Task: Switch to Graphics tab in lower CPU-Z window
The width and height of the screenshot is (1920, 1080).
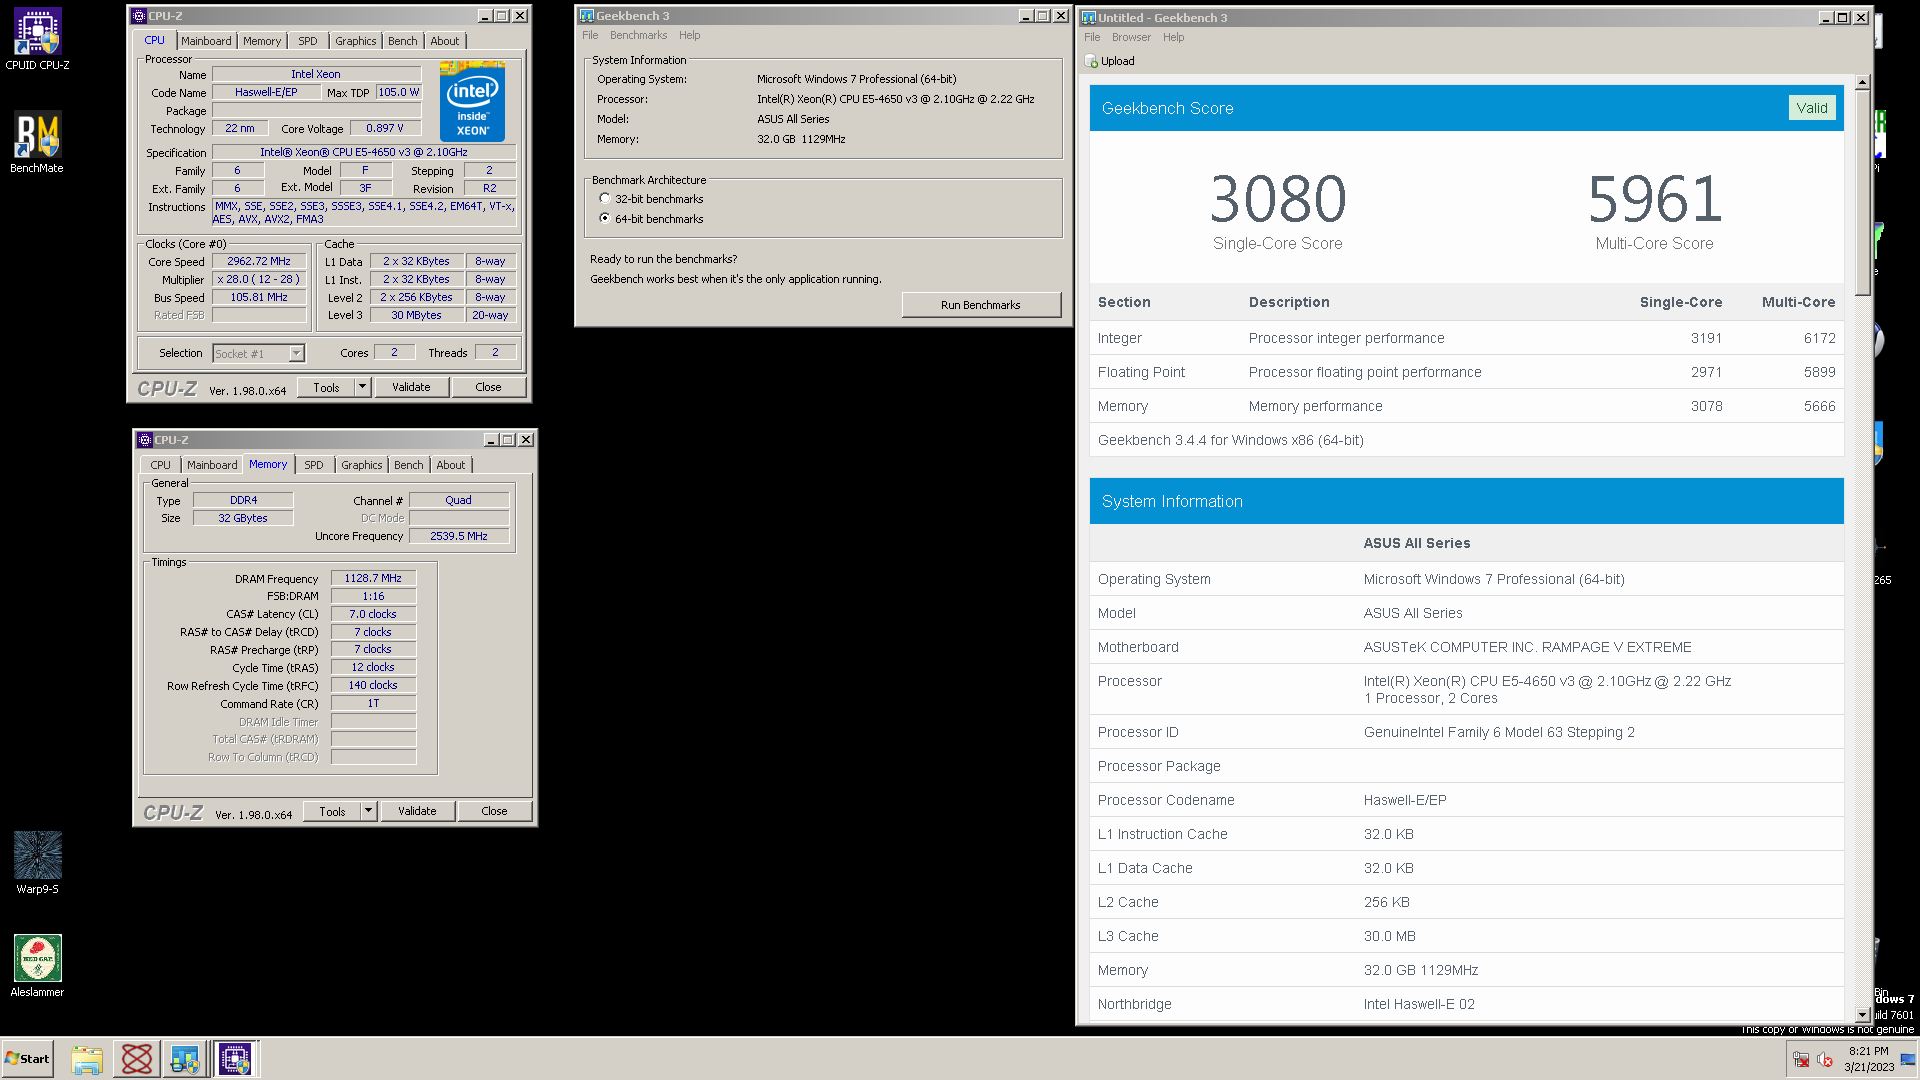Action: [362, 465]
